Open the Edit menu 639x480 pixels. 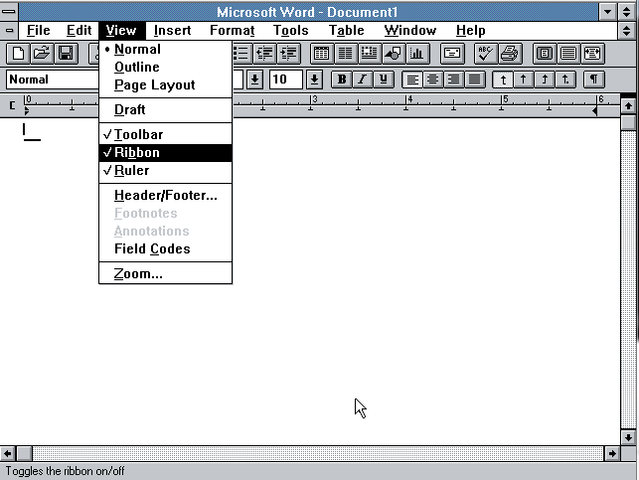[79, 31]
